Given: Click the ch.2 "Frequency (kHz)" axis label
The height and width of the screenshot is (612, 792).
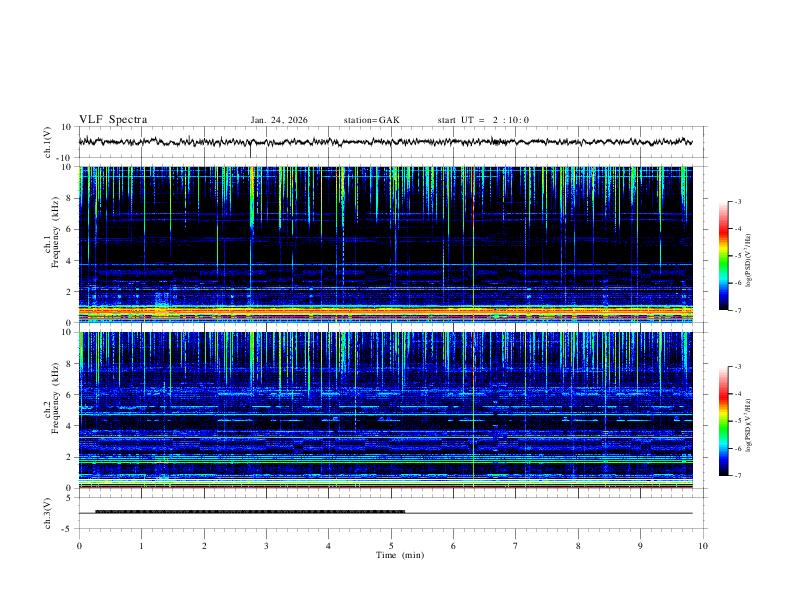Looking at the screenshot, I should pos(56,398).
